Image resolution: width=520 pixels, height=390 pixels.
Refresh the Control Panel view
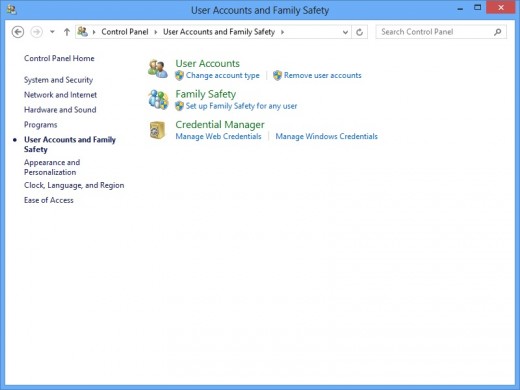[359, 32]
